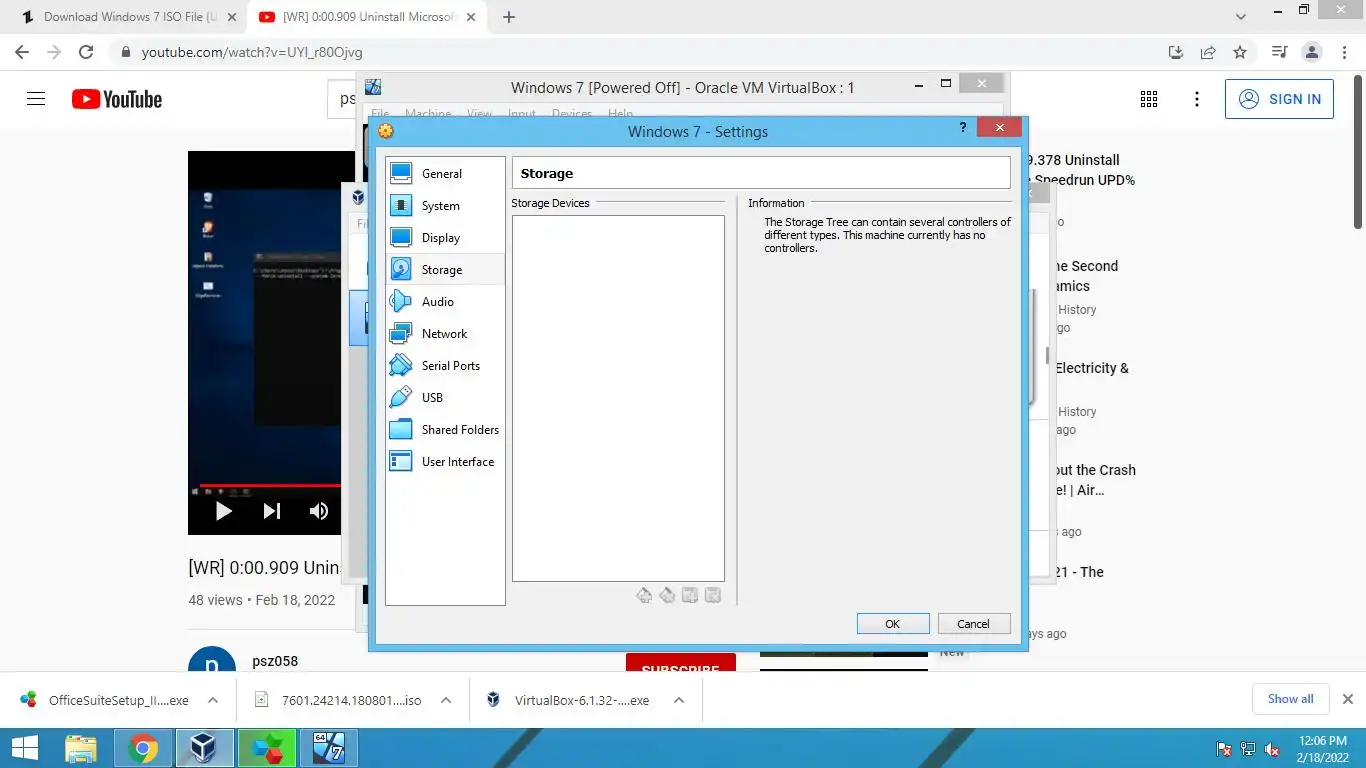Click the add storage controller icon
Viewport: 1366px width, 768px height.
tap(644, 596)
